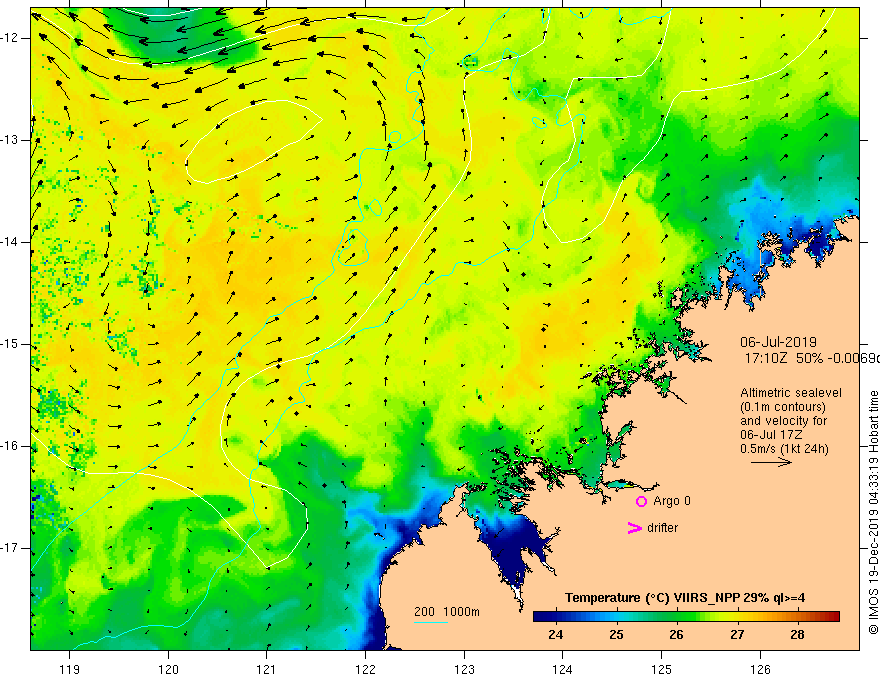Click the '0.5m/s (1kt 24h)' scale text
880x680 pixels.
(785, 449)
